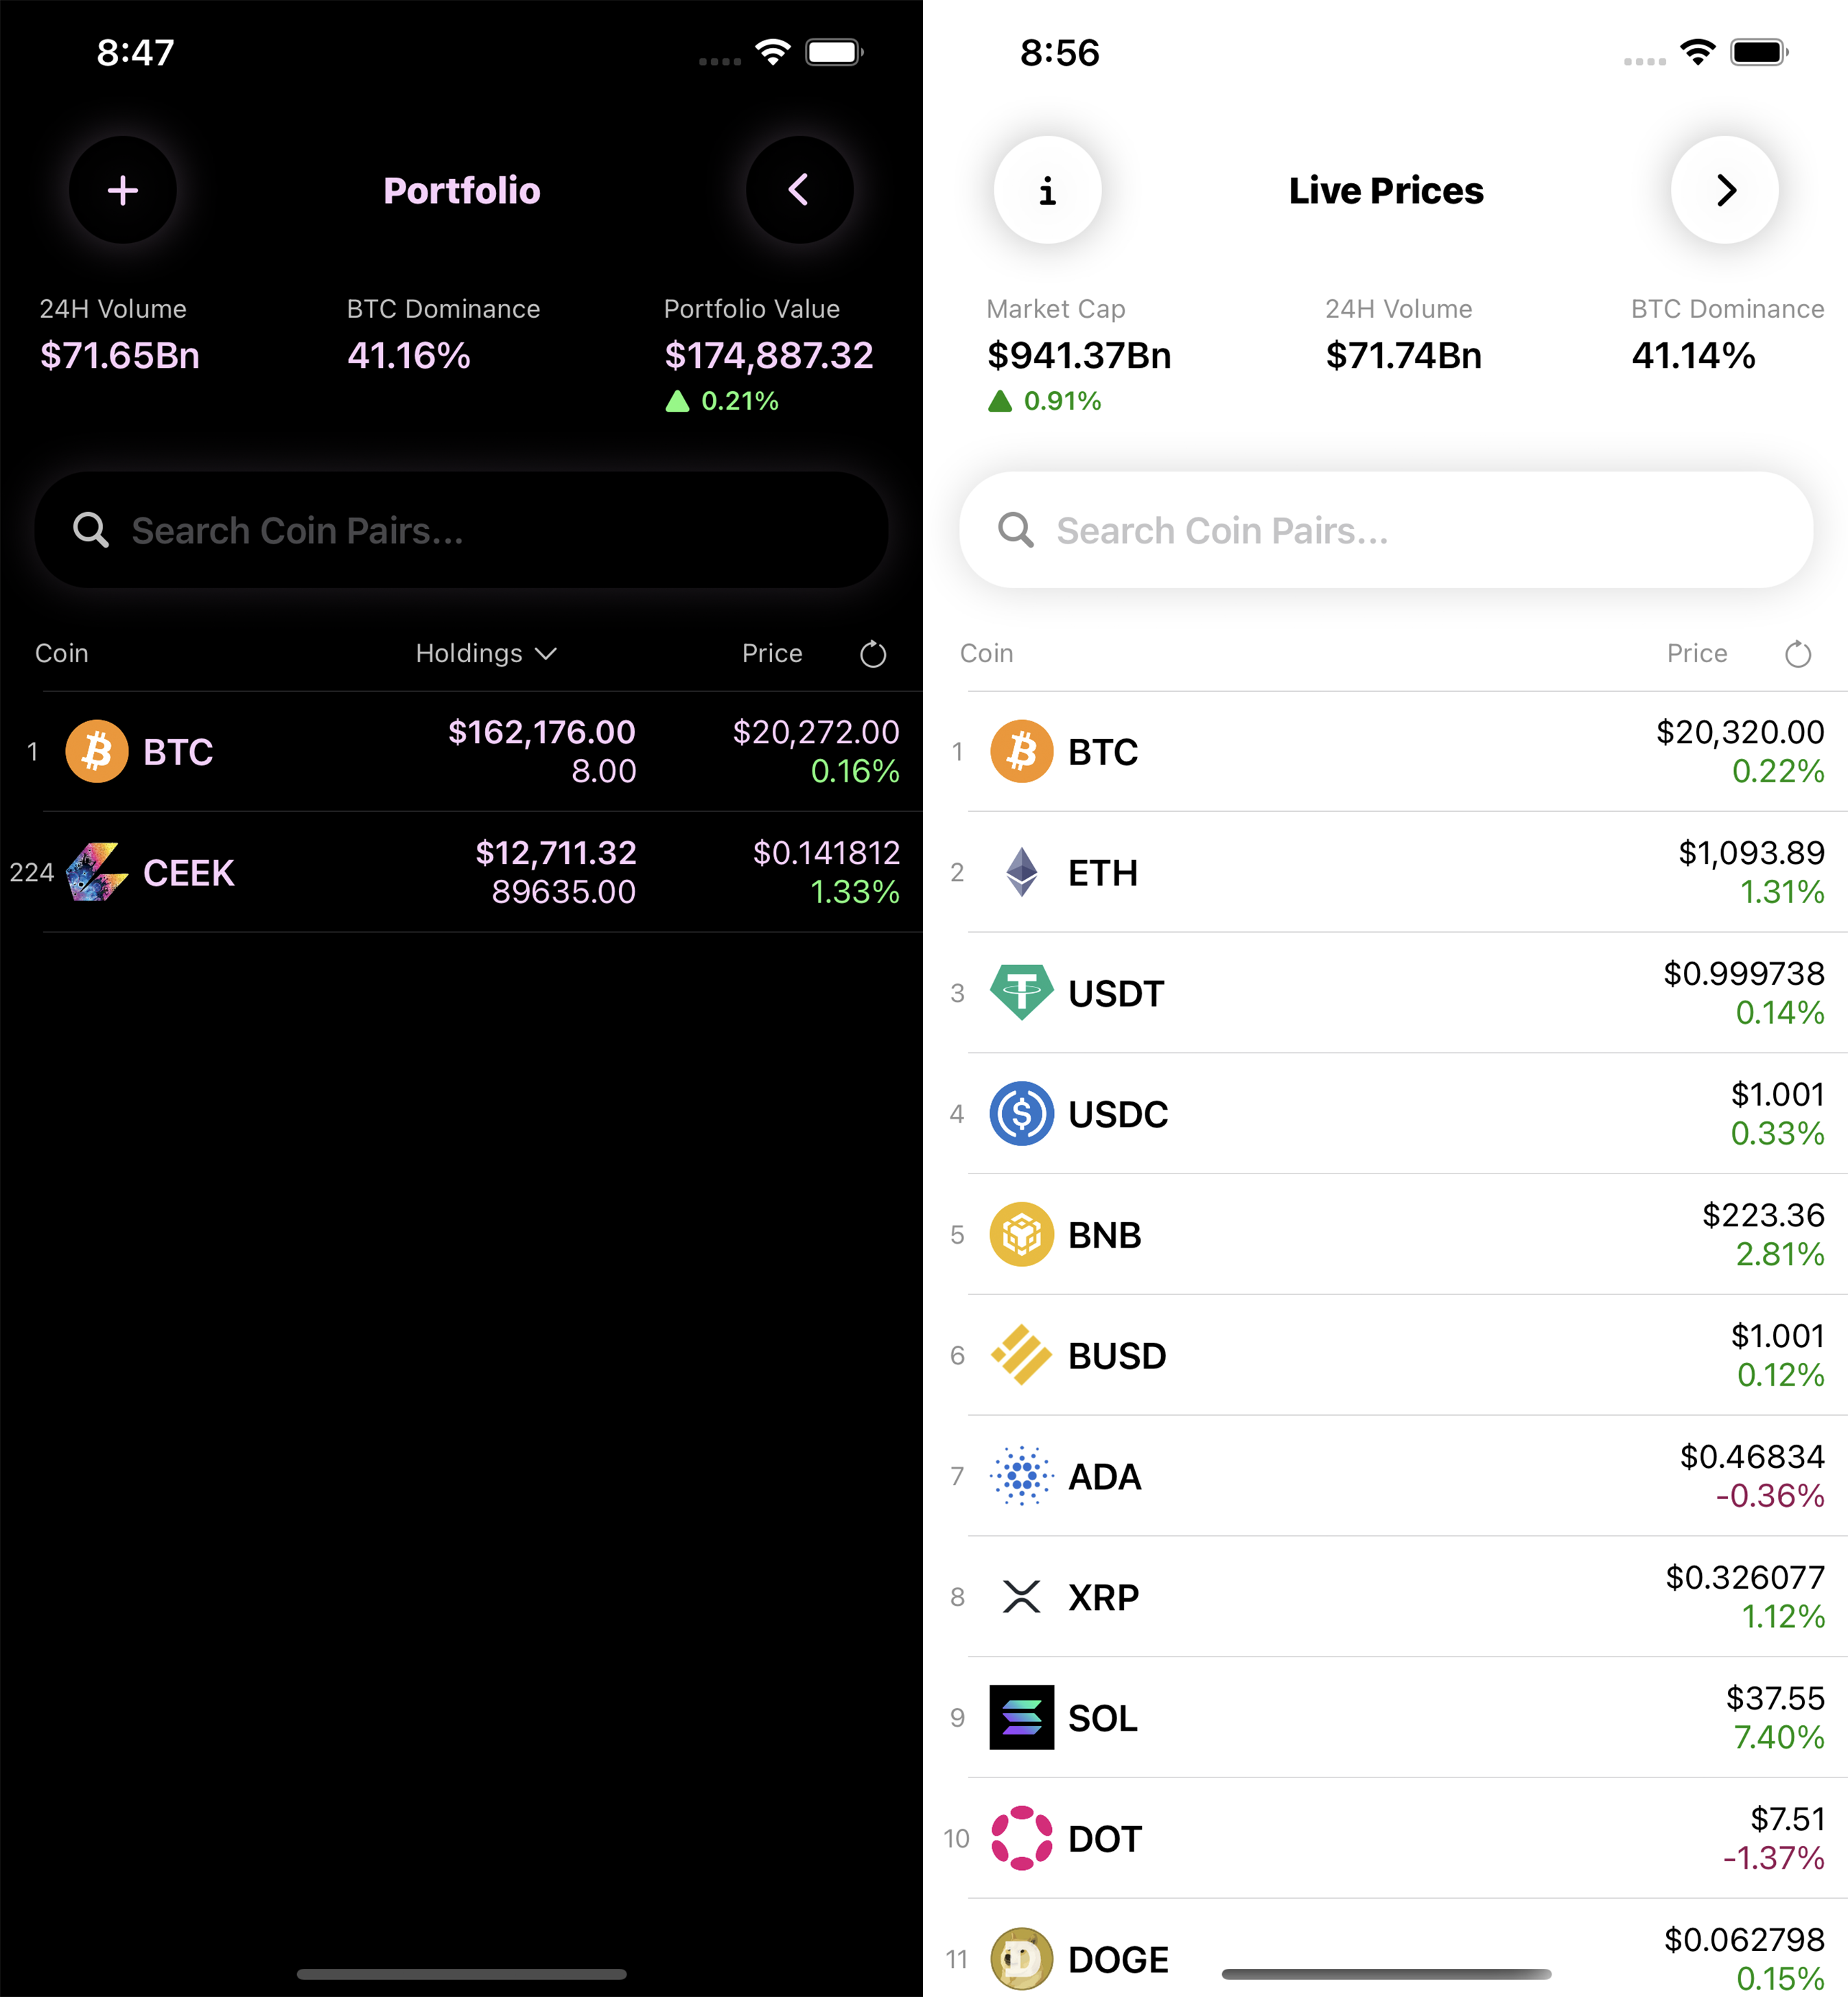This screenshot has height=1997, width=1848.
Task: Open the Holdings sort dropdown
Action: click(486, 653)
